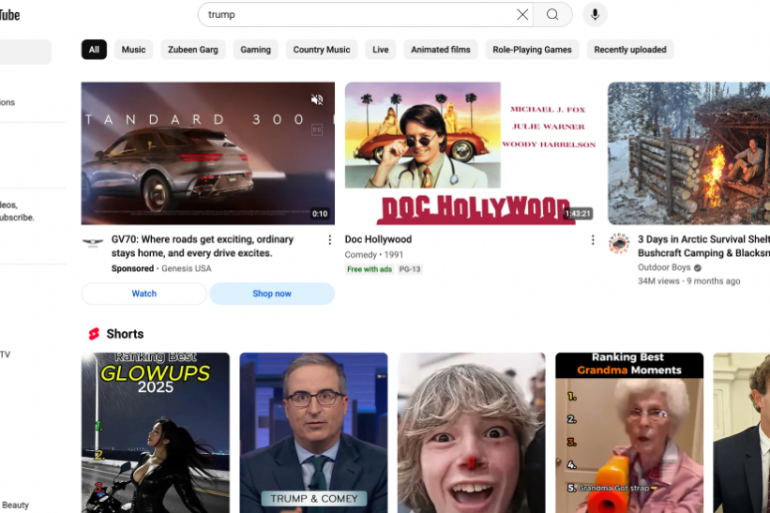Image resolution: width=770 pixels, height=513 pixels.
Task: Open the more options menu for the GV70 ad
Action: [330, 240]
